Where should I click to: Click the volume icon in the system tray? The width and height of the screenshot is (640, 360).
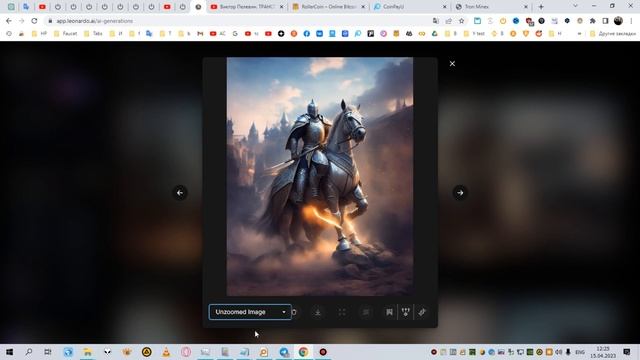[x=558, y=352]
